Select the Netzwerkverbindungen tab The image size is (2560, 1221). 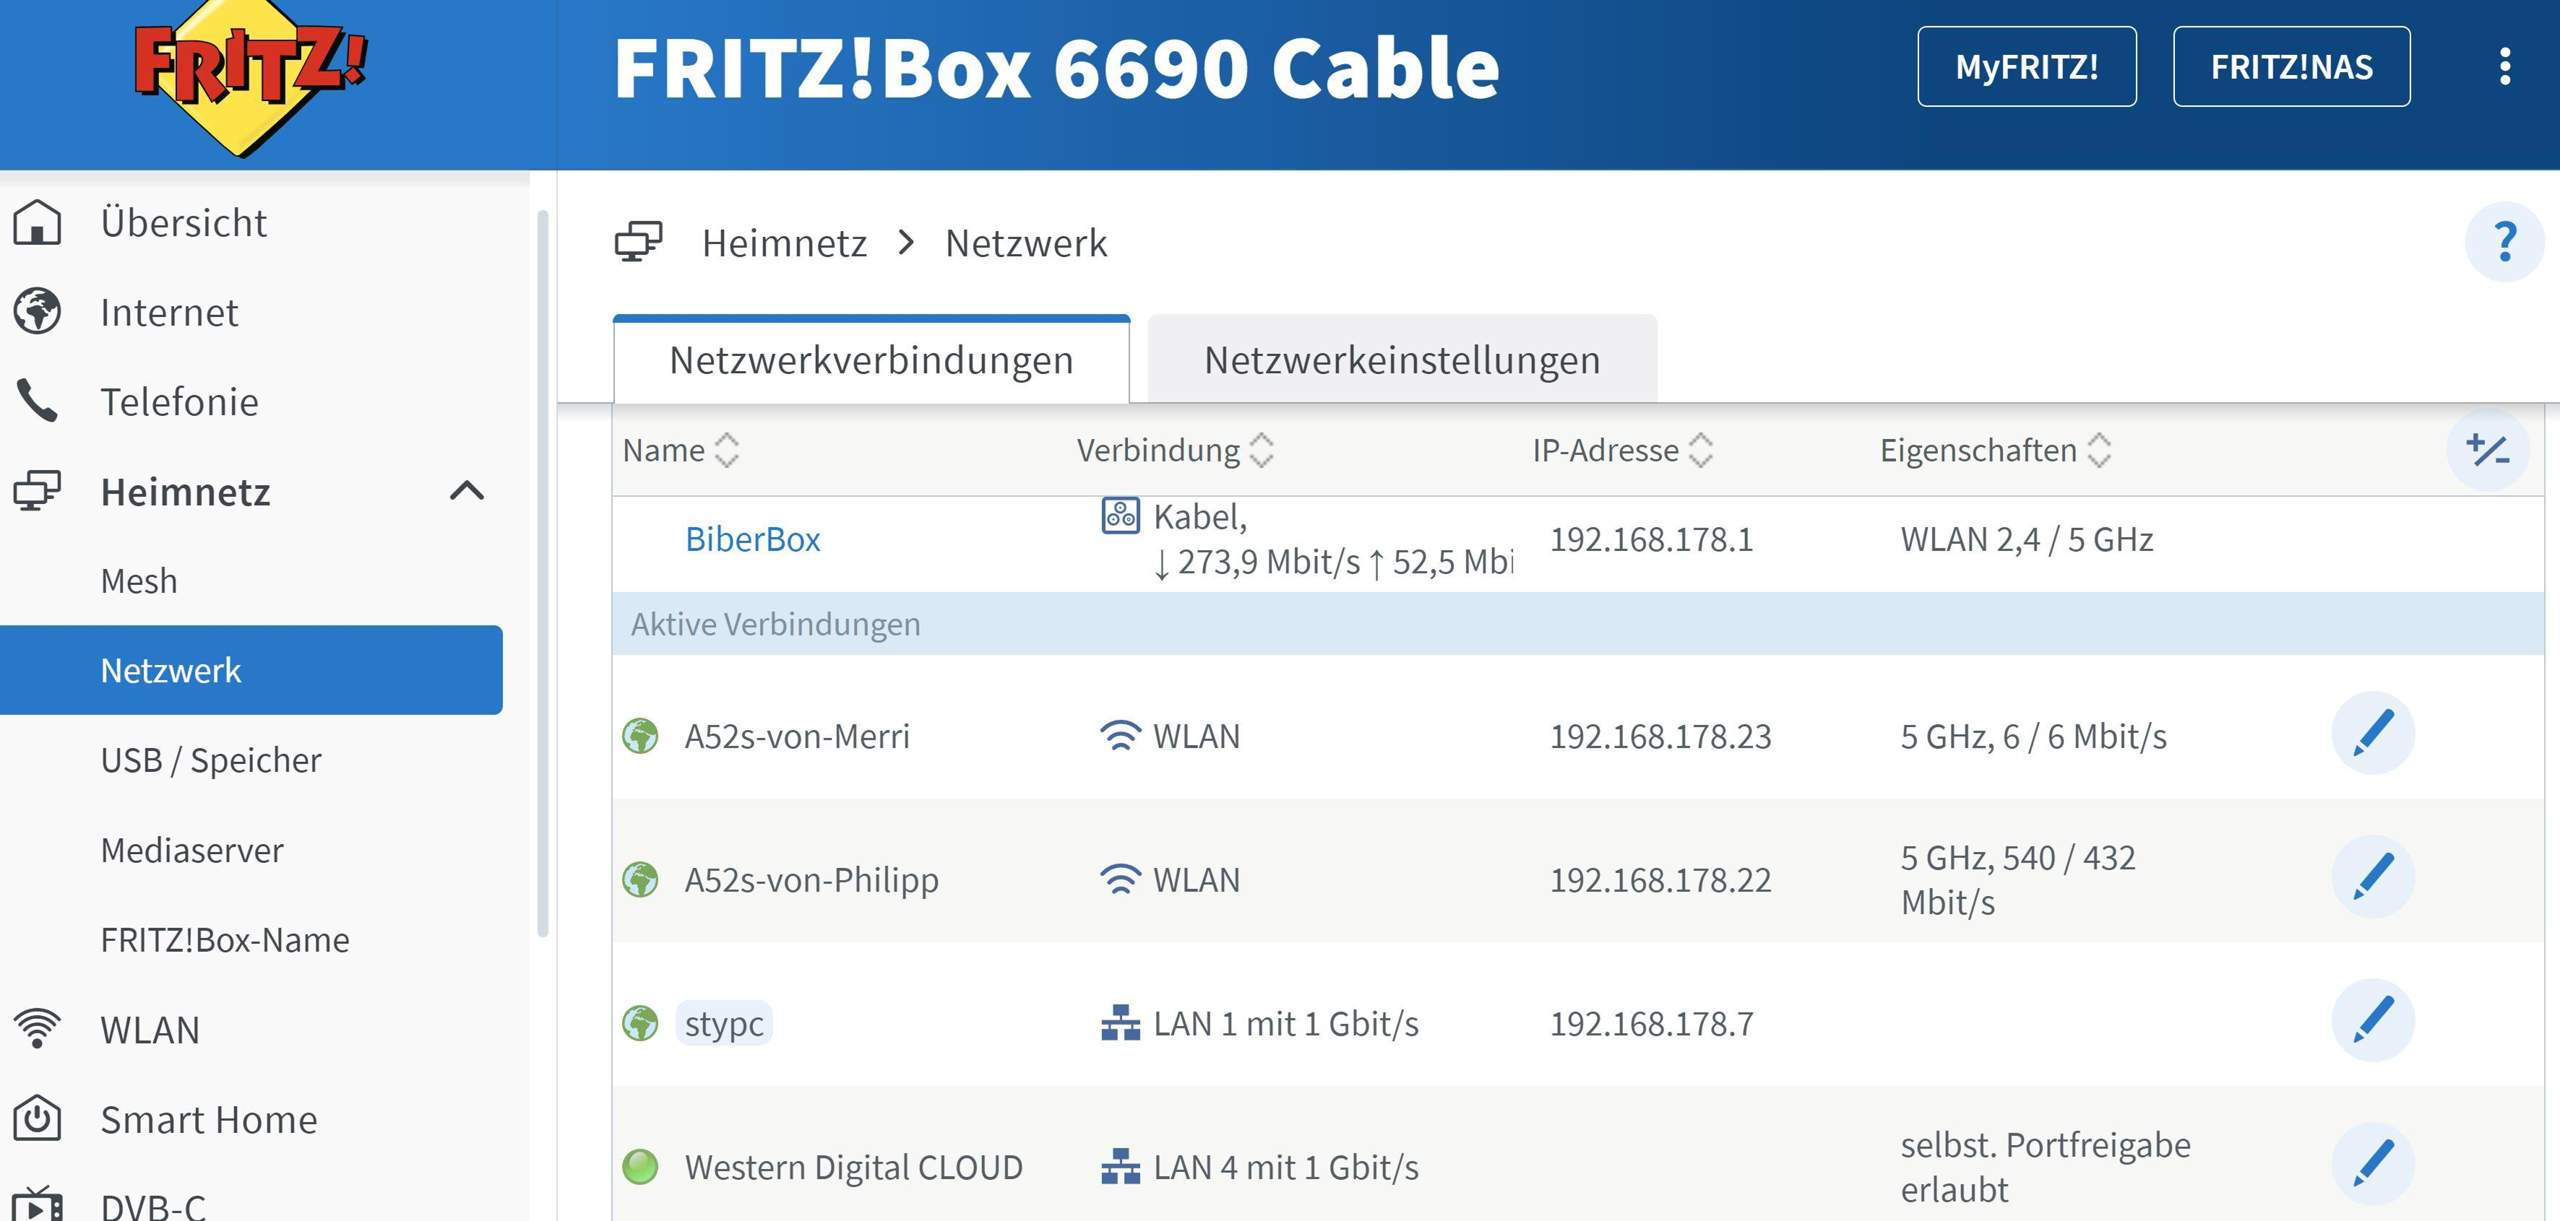tap(871, 359)
